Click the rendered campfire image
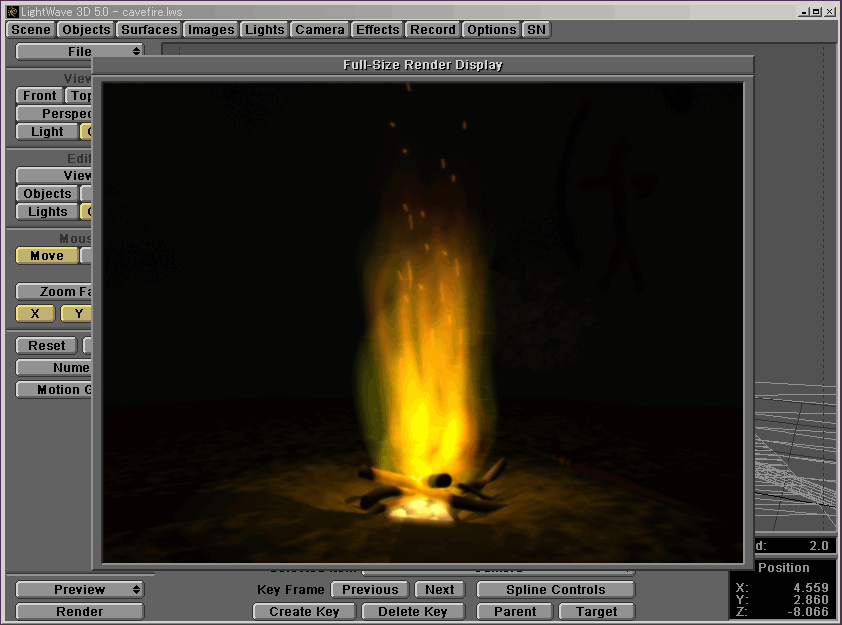842x625 pixels. 423,322
